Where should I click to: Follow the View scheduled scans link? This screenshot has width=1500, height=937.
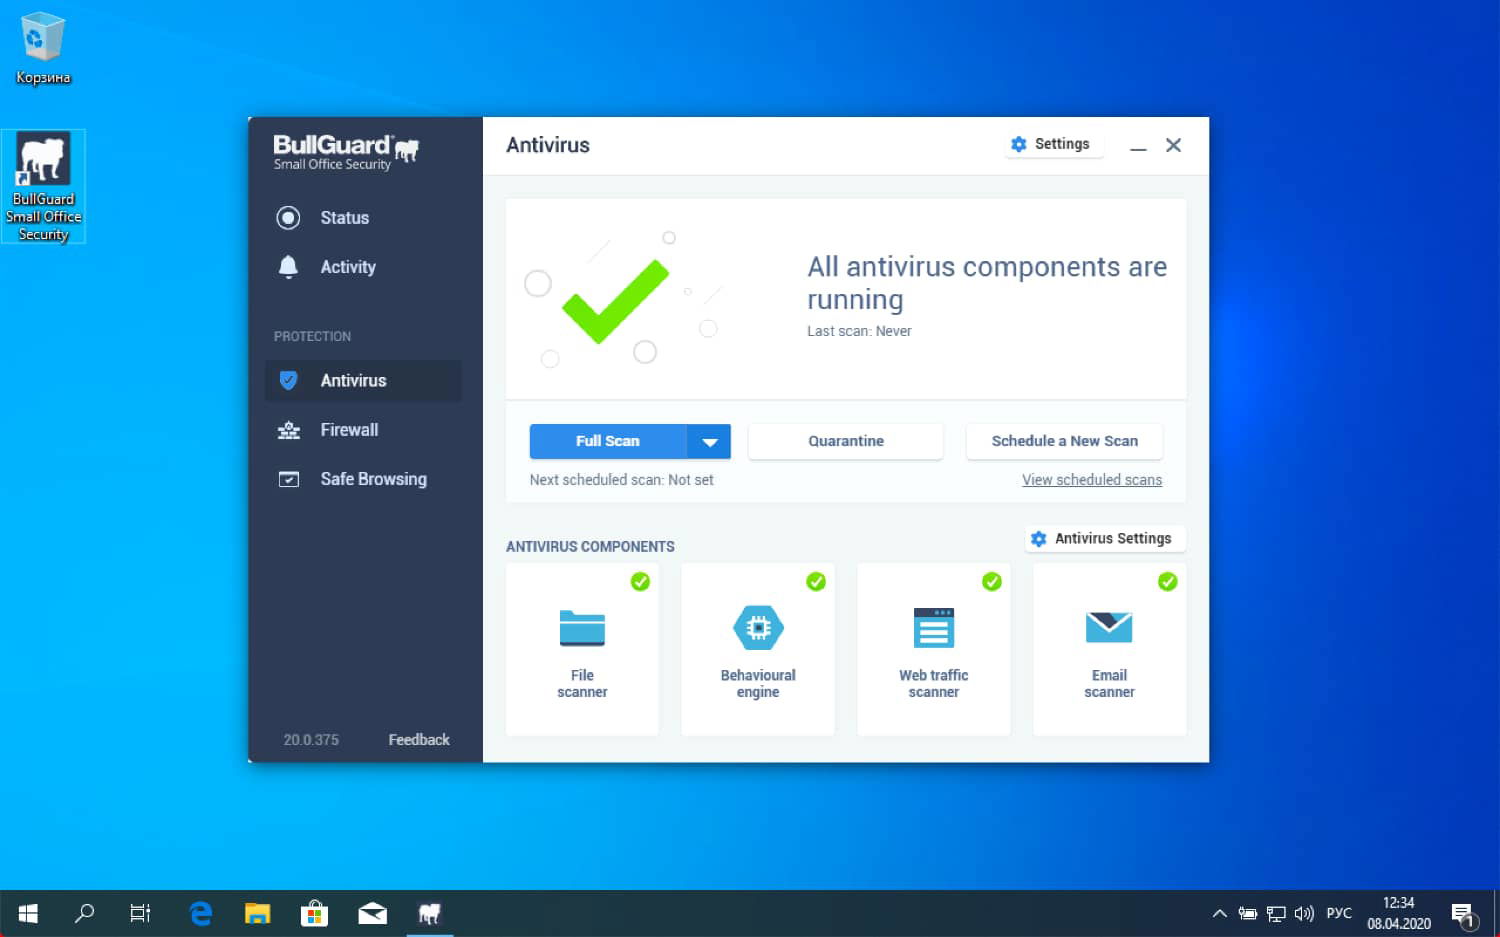tap(1092, 480)
